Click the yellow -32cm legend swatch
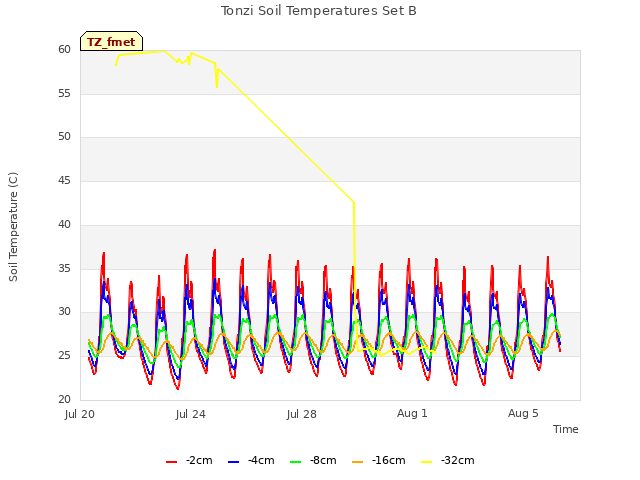 427,462
